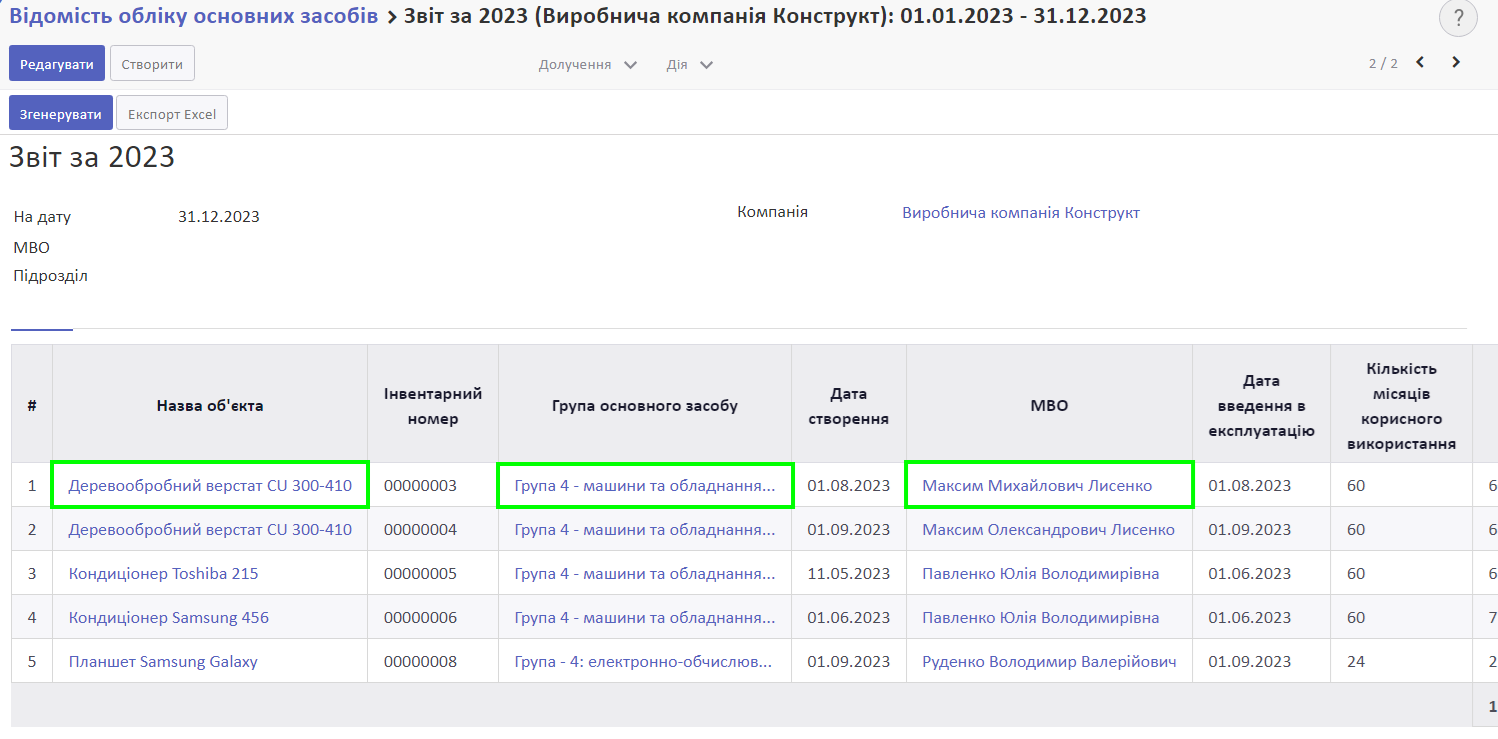This screenshot has width=1498, height=739.
Task: Select inventory number 00000008 cell
Action: [x=433, y=662]
